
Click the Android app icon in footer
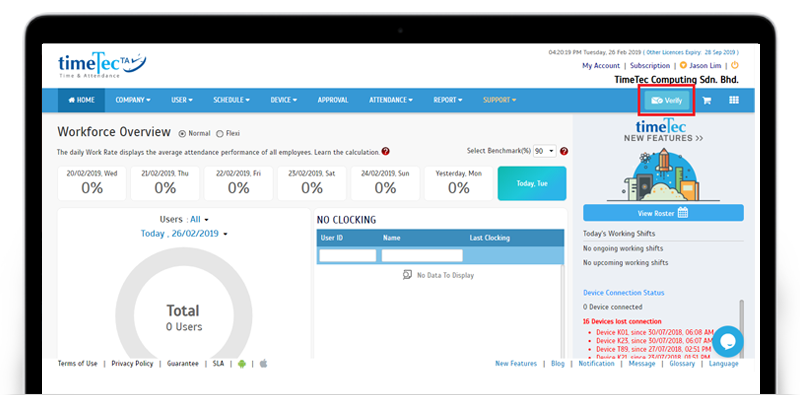tap(242, 364)
